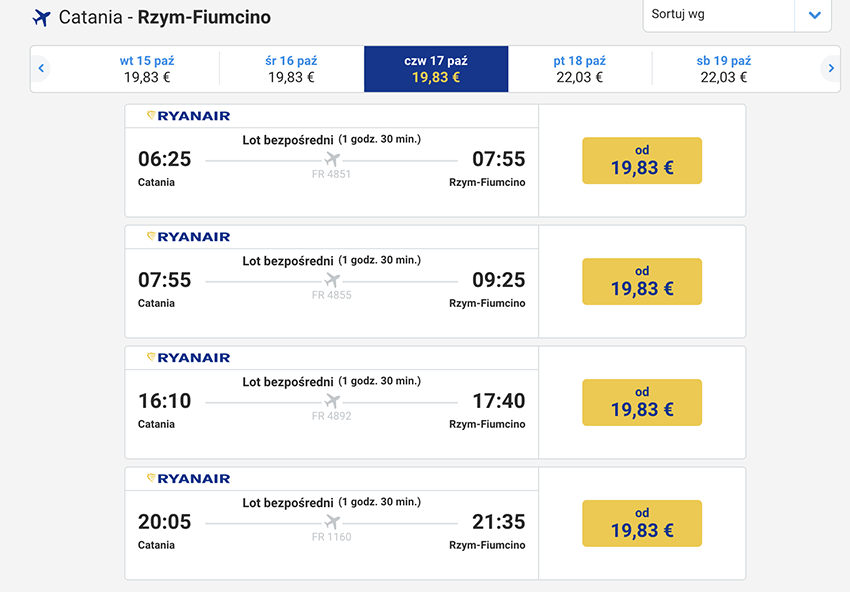Click Ryanair logo on 06:25 flight

[188, 115]
